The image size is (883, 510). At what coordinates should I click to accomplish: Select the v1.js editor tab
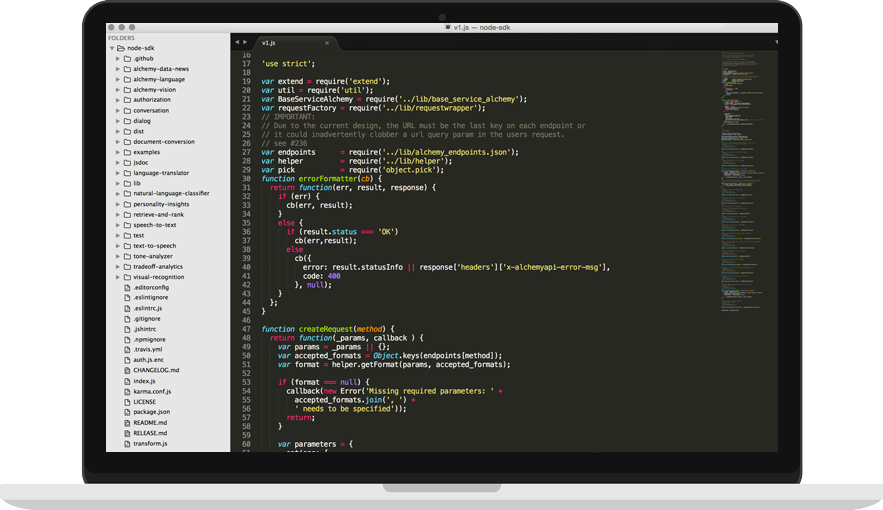[270, 43]
